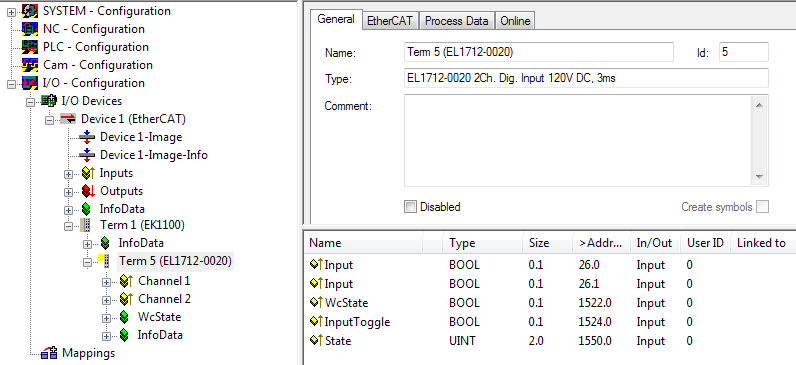Click the Comment box scroll down arrow

[x=759, y=177]
